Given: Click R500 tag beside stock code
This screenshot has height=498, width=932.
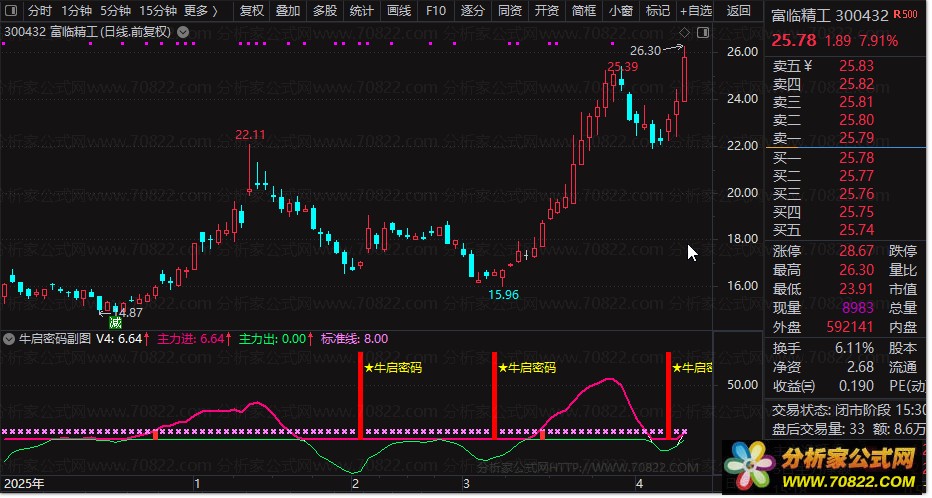Looking at the screenshot, I should click(905, 14).
